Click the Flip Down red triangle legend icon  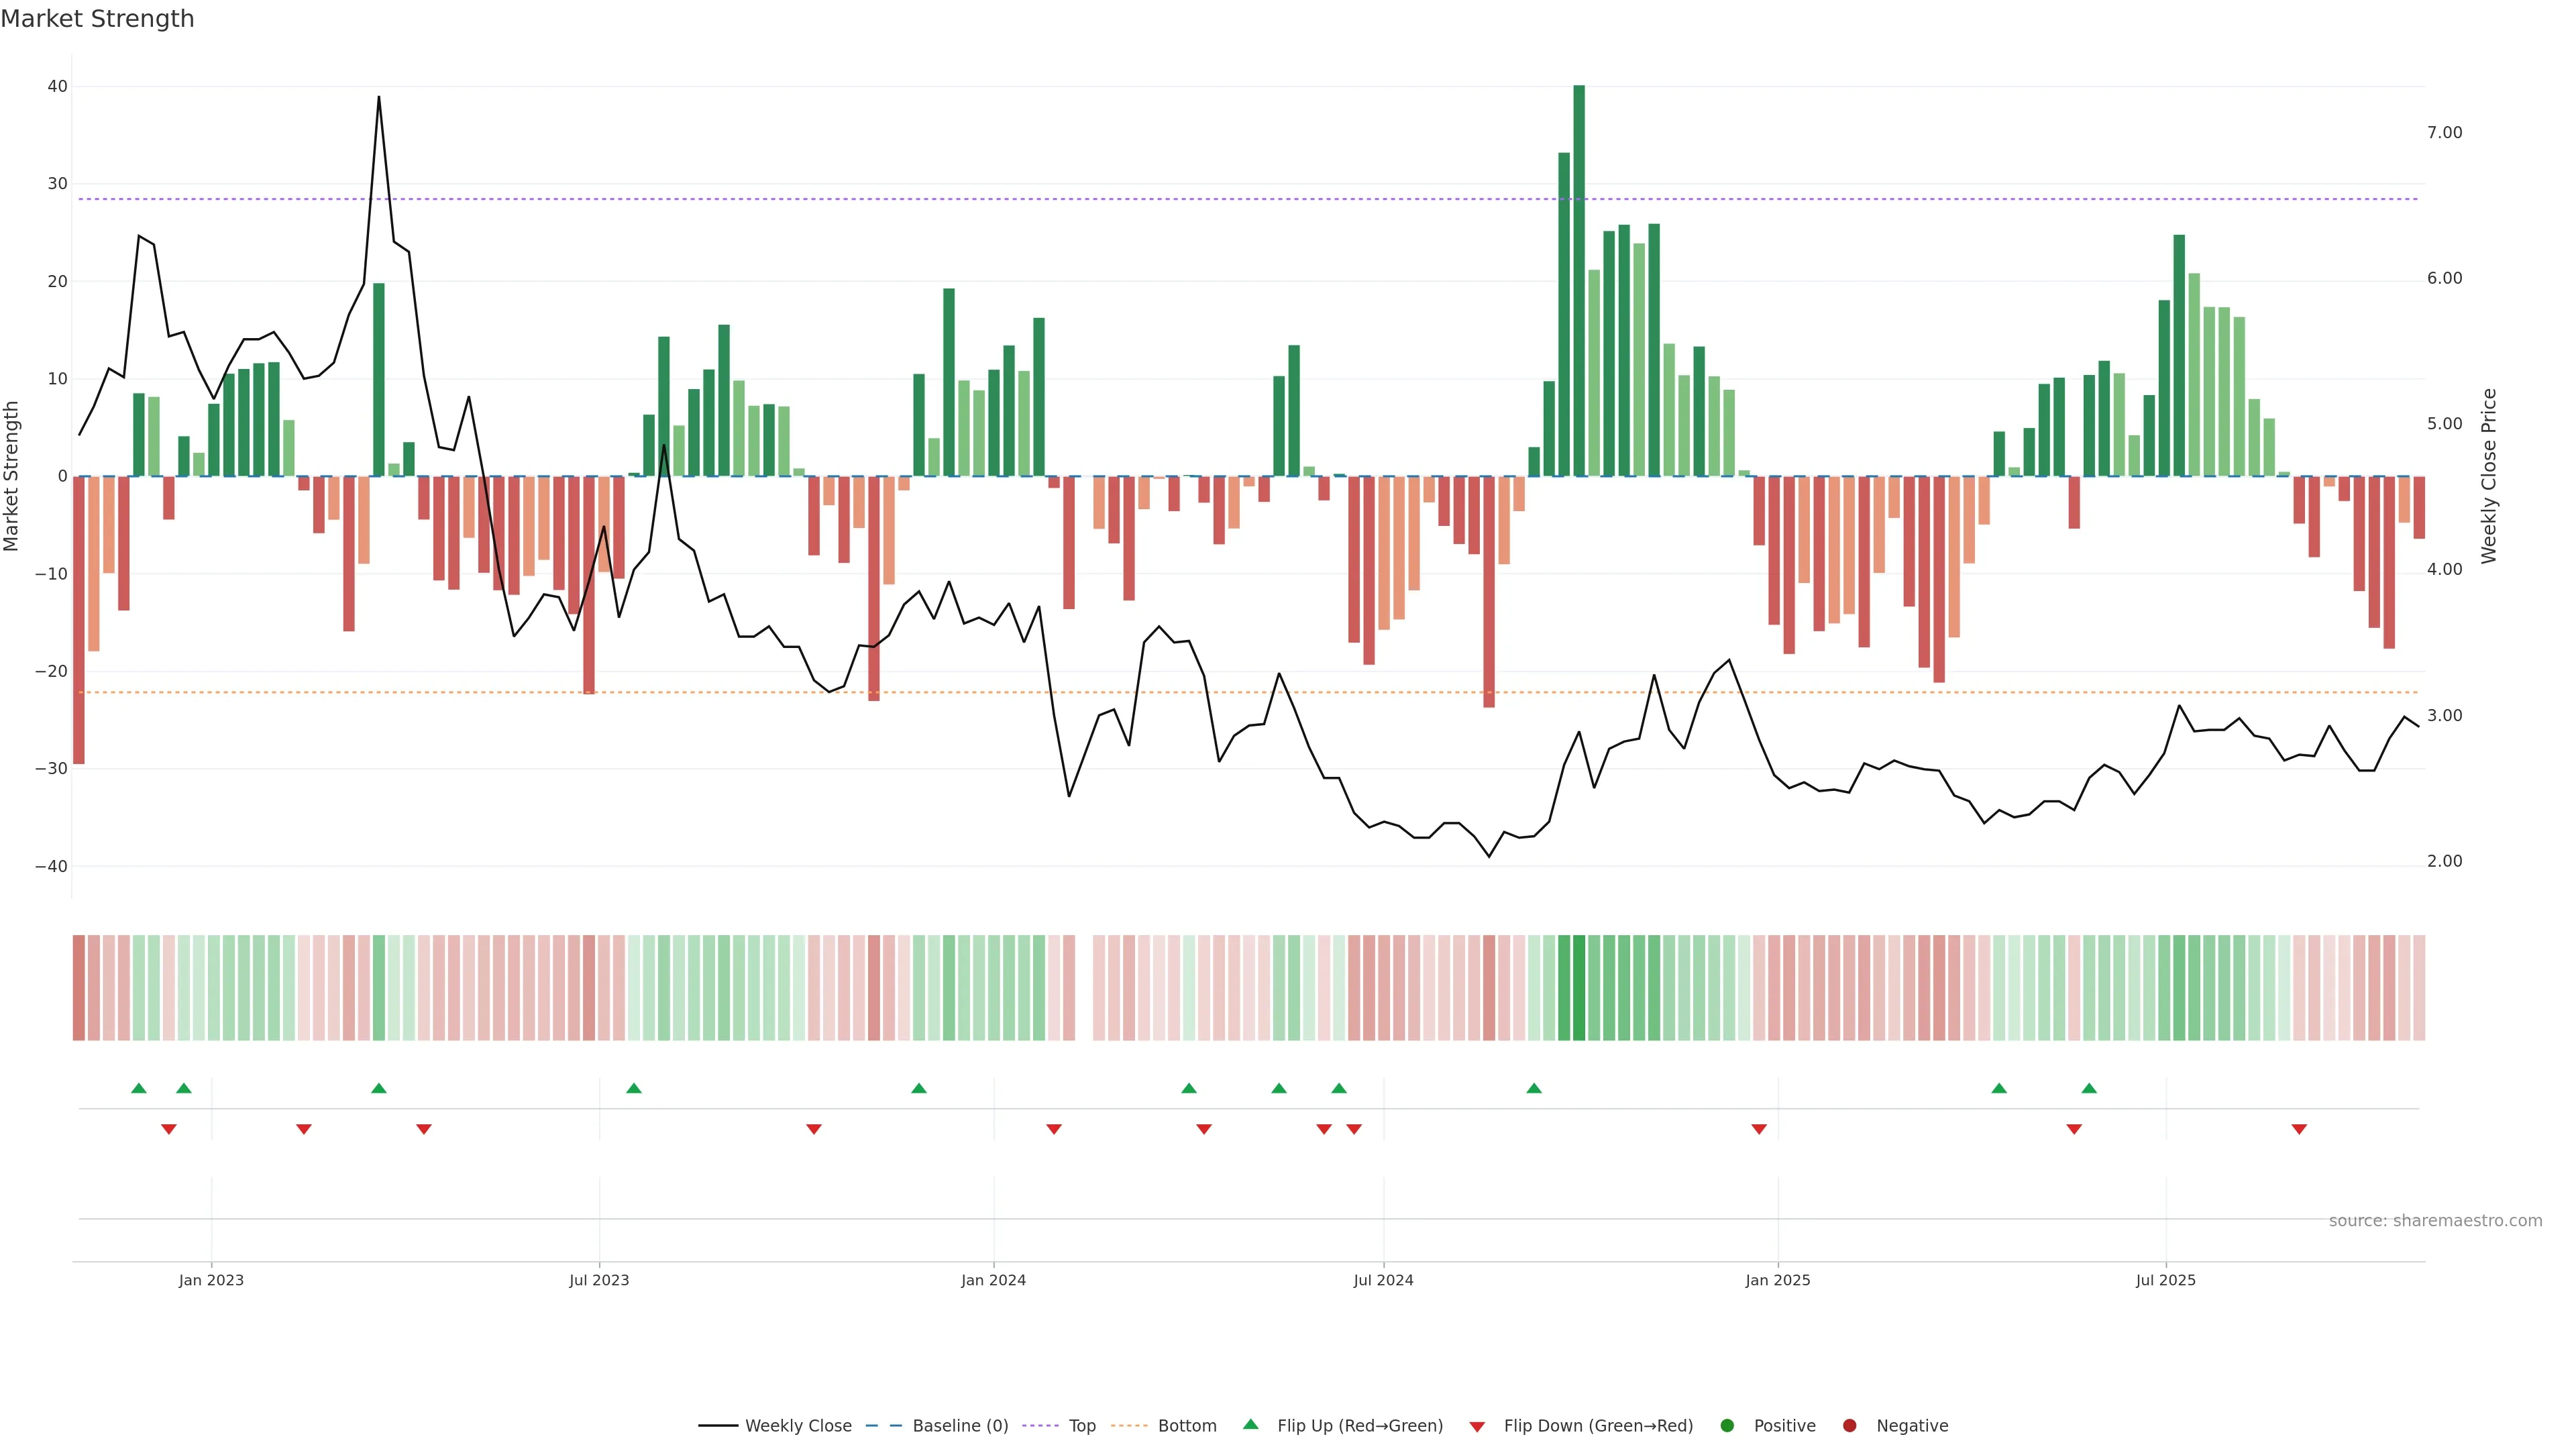[x=1477, y=1427]
